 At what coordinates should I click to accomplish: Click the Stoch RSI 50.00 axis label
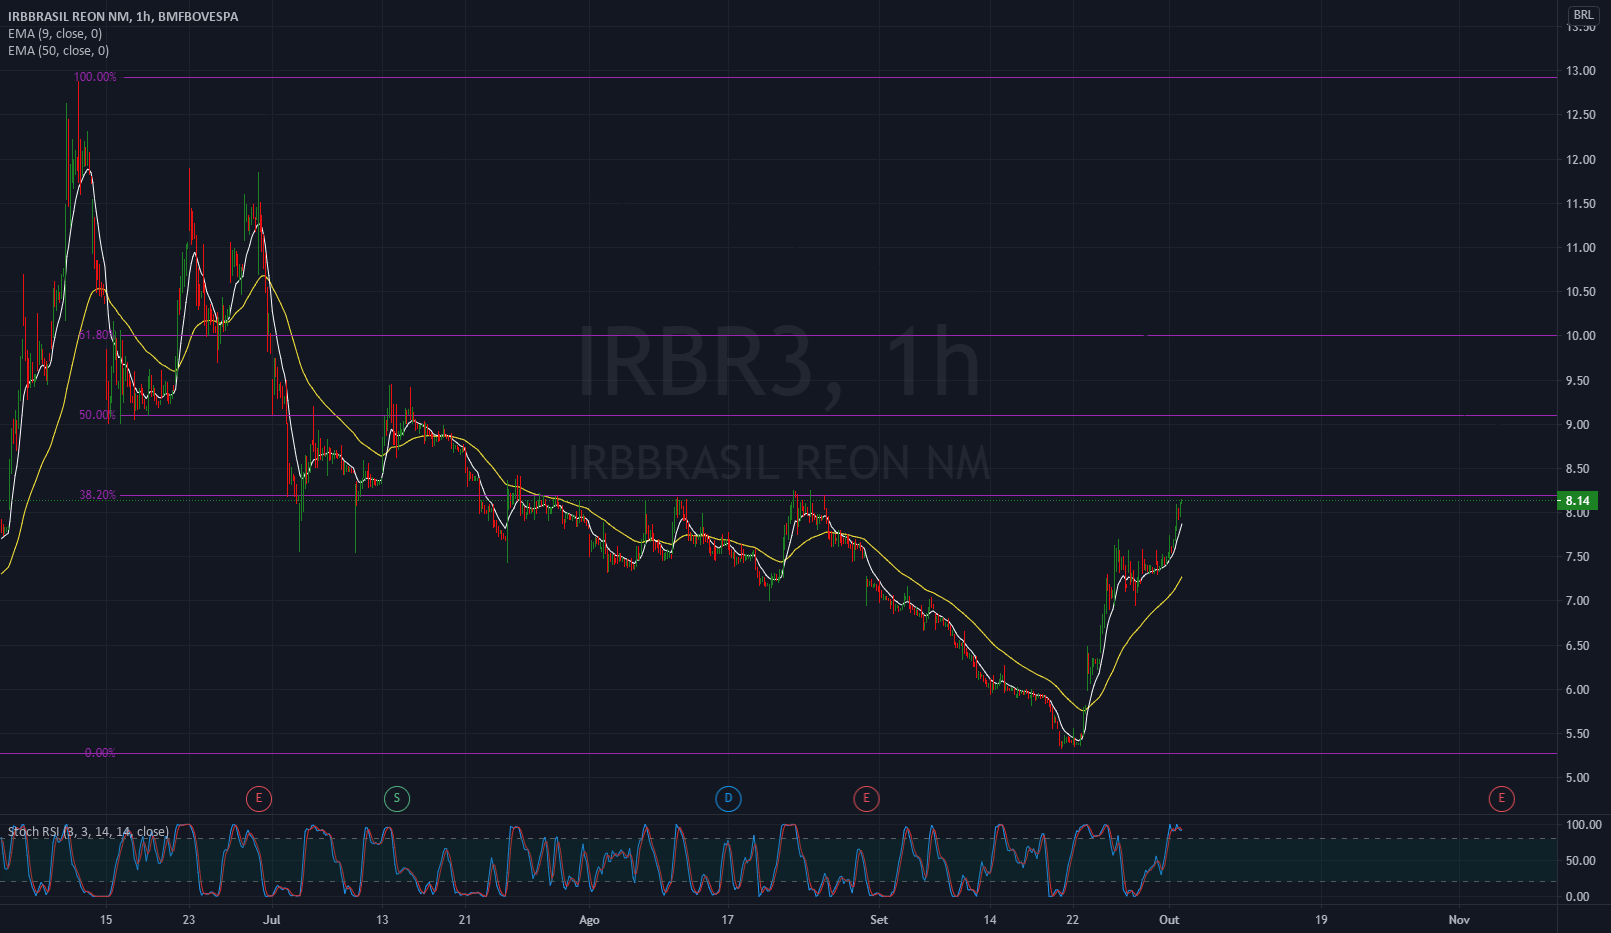[x=1581, y=861]
